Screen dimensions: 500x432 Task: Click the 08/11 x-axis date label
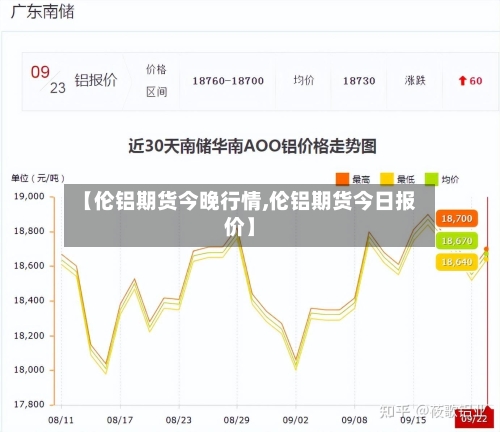tap(61, 420)
